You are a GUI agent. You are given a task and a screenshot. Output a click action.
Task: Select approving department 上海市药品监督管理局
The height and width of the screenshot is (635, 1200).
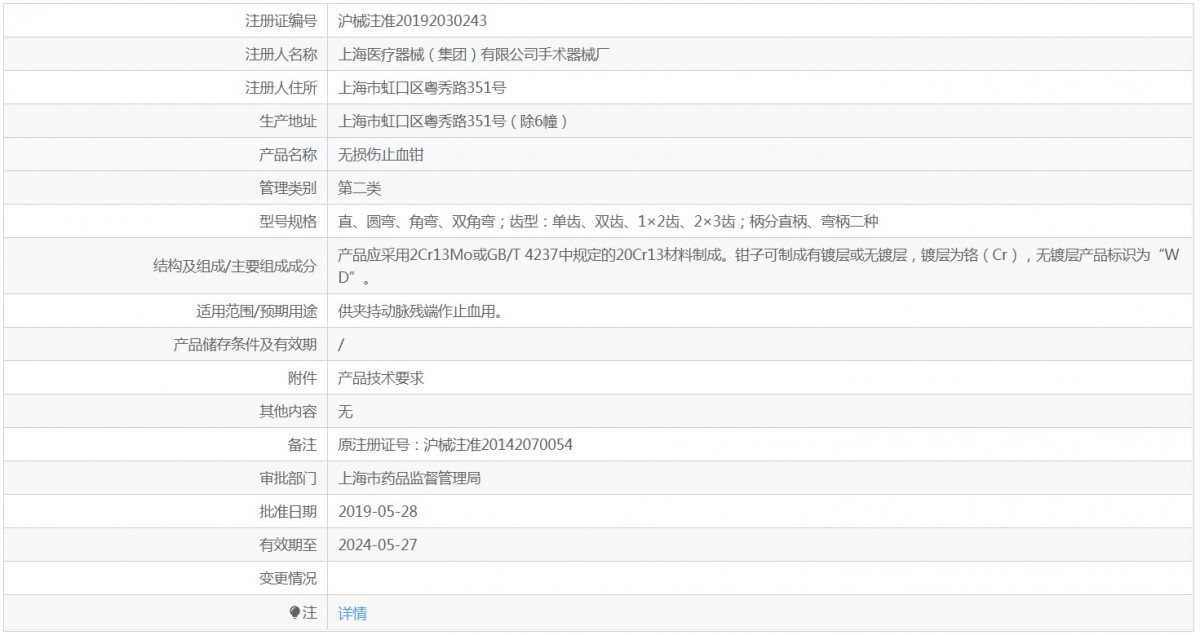tap(410, 478)
